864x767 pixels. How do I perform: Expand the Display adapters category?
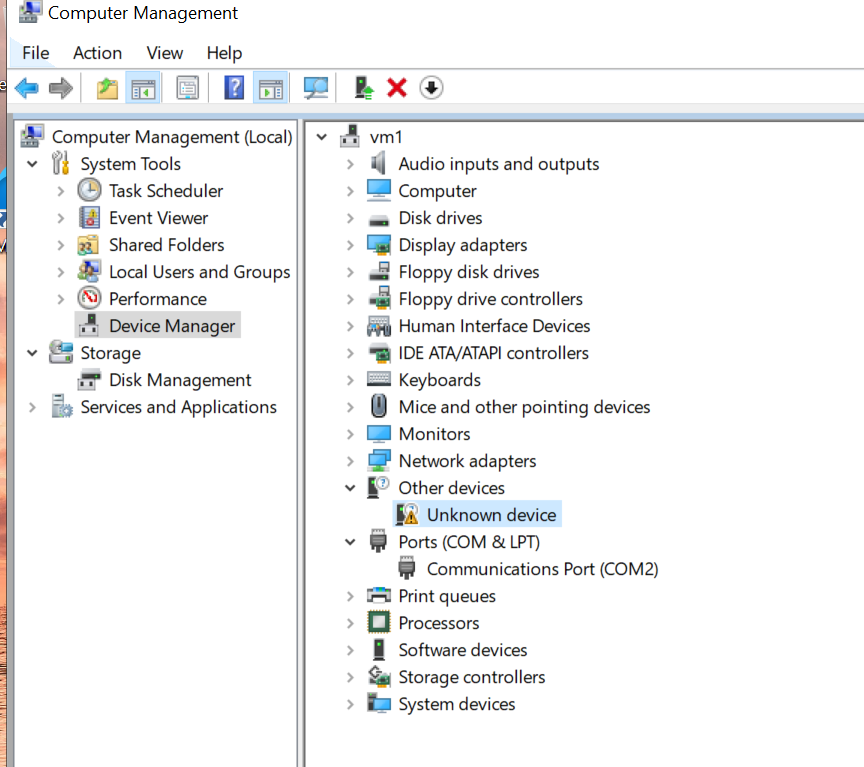tap(350, 245)
